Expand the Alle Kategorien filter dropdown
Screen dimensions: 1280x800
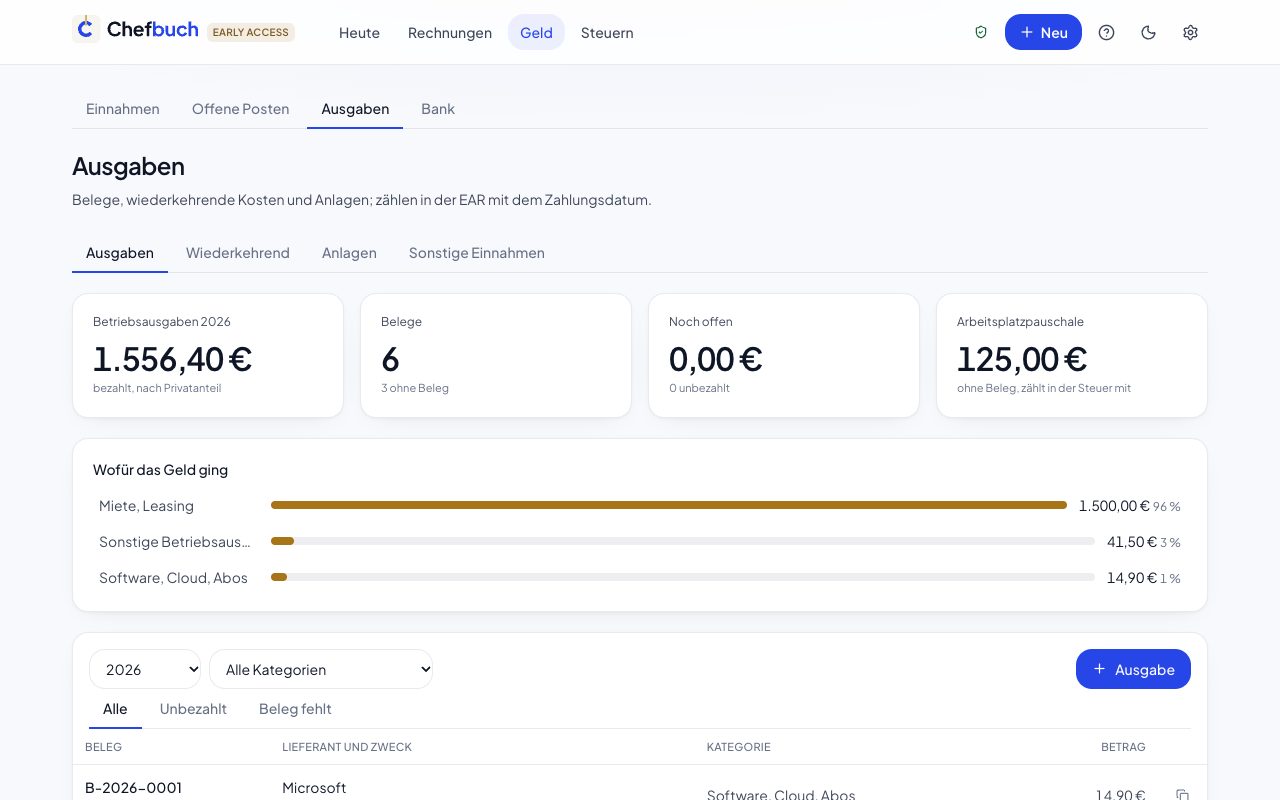coord(321,669)
